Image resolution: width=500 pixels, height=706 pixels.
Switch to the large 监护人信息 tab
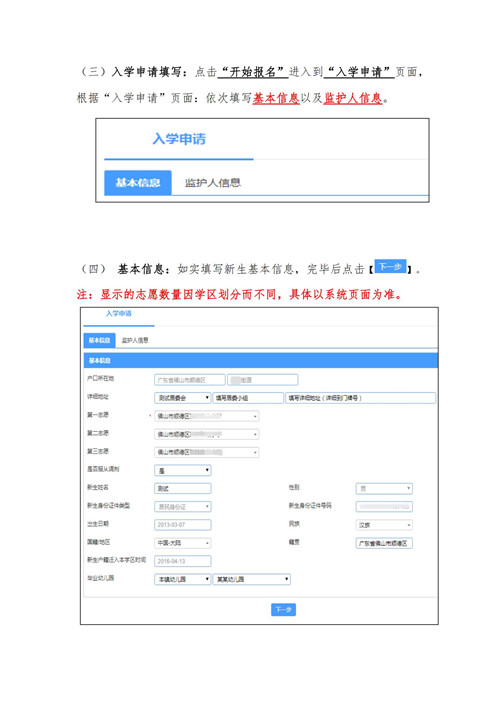(213, 182)
